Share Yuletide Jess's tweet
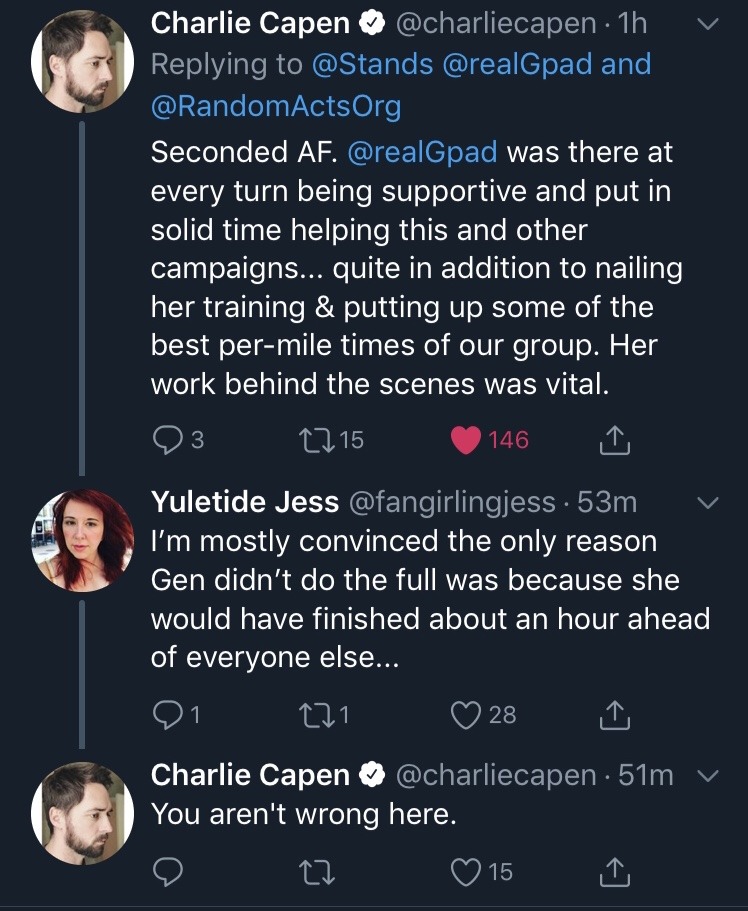The height and width of the screenshot is (911, 748). coord(612,714)
